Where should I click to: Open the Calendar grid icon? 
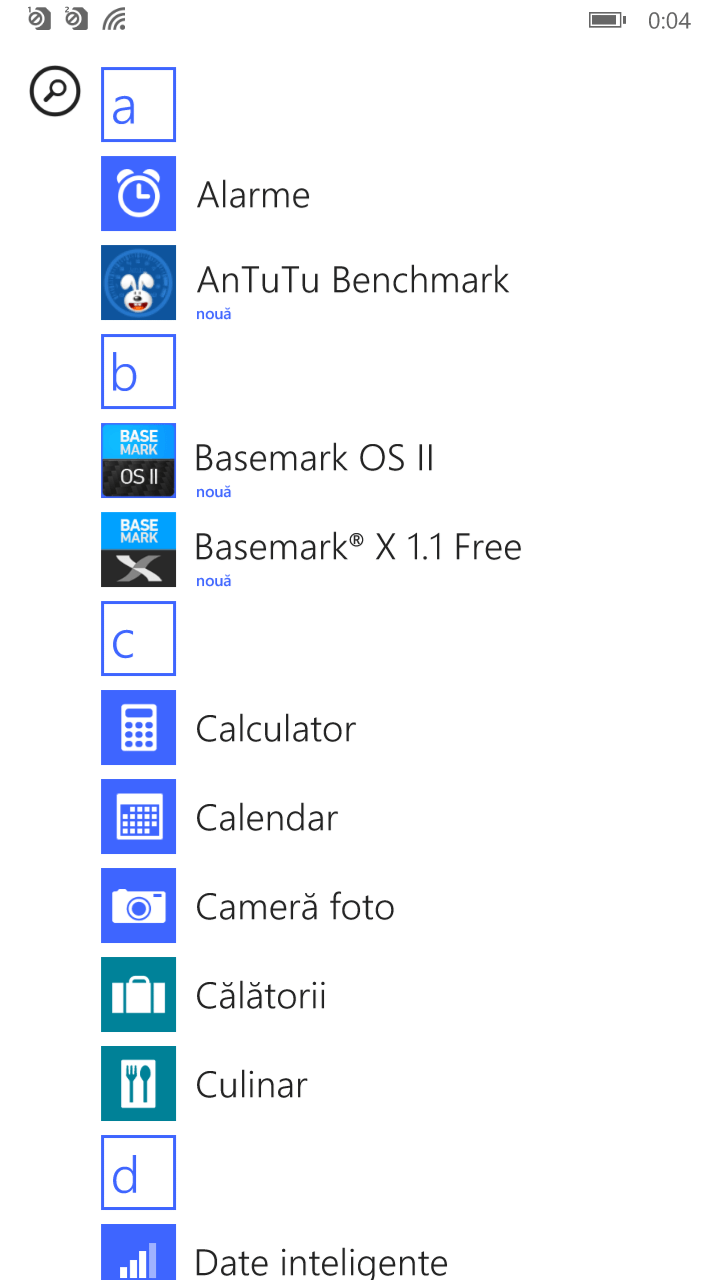(x=138, y=817)
